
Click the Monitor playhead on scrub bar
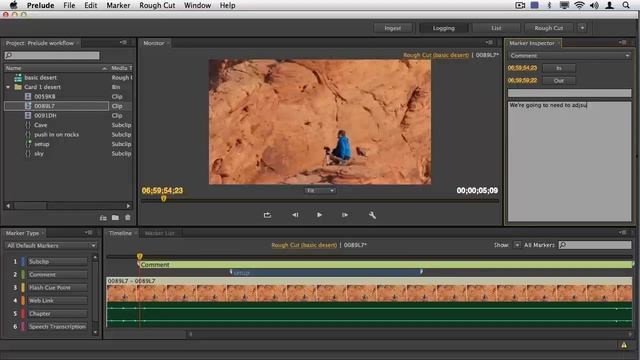tap(163, 199)
